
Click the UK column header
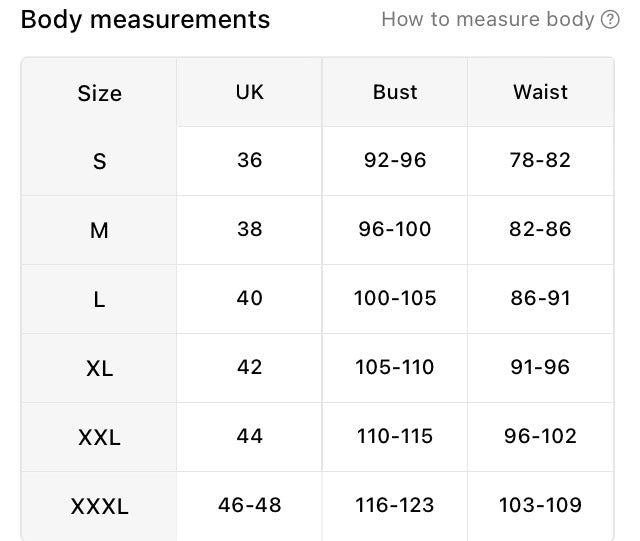pyautogui.click(x=249, y=92)
